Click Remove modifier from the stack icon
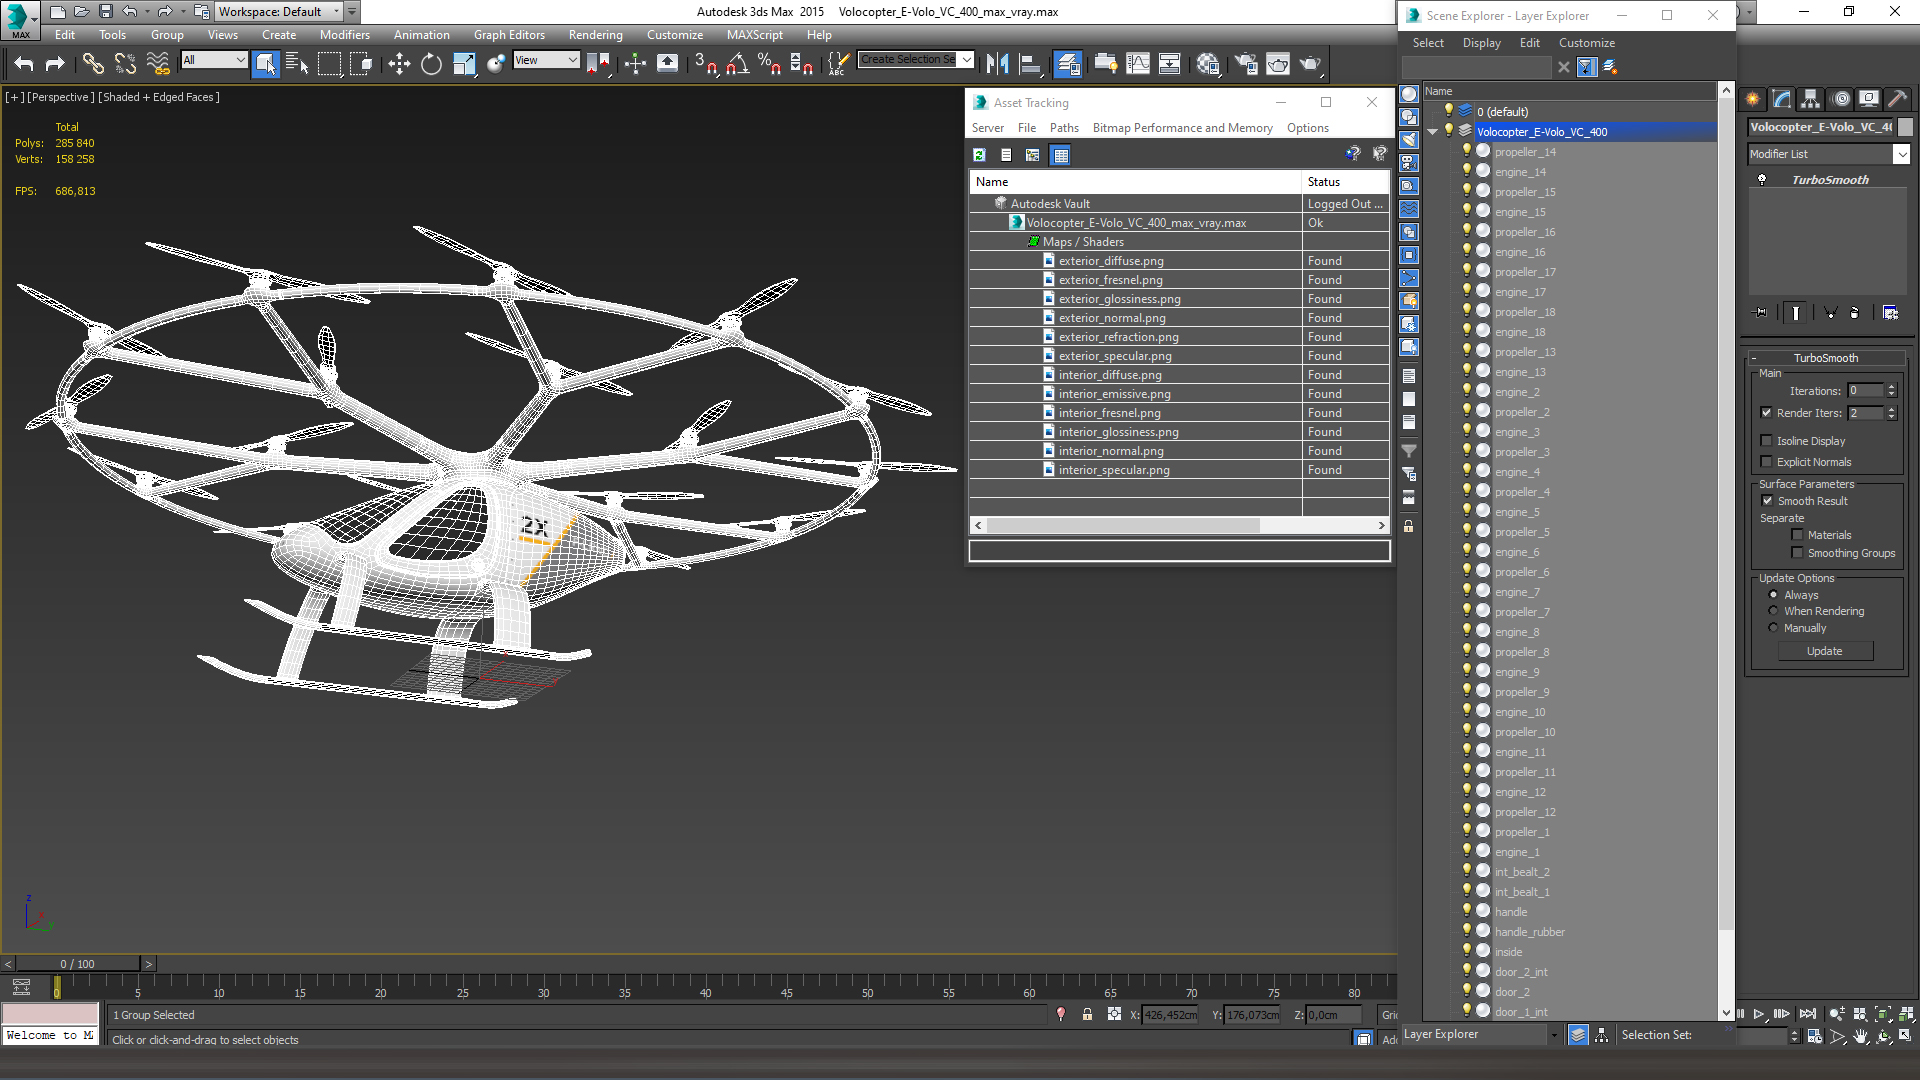 click(x=1855, y=313)
